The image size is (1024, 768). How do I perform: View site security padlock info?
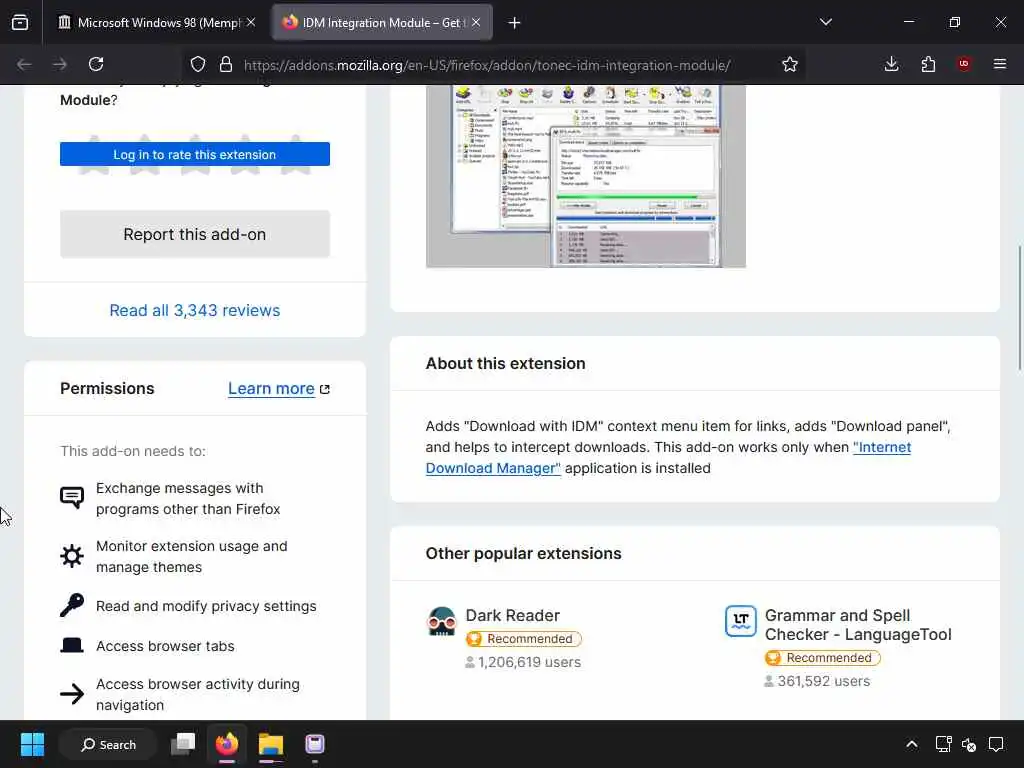click(226, 64)
